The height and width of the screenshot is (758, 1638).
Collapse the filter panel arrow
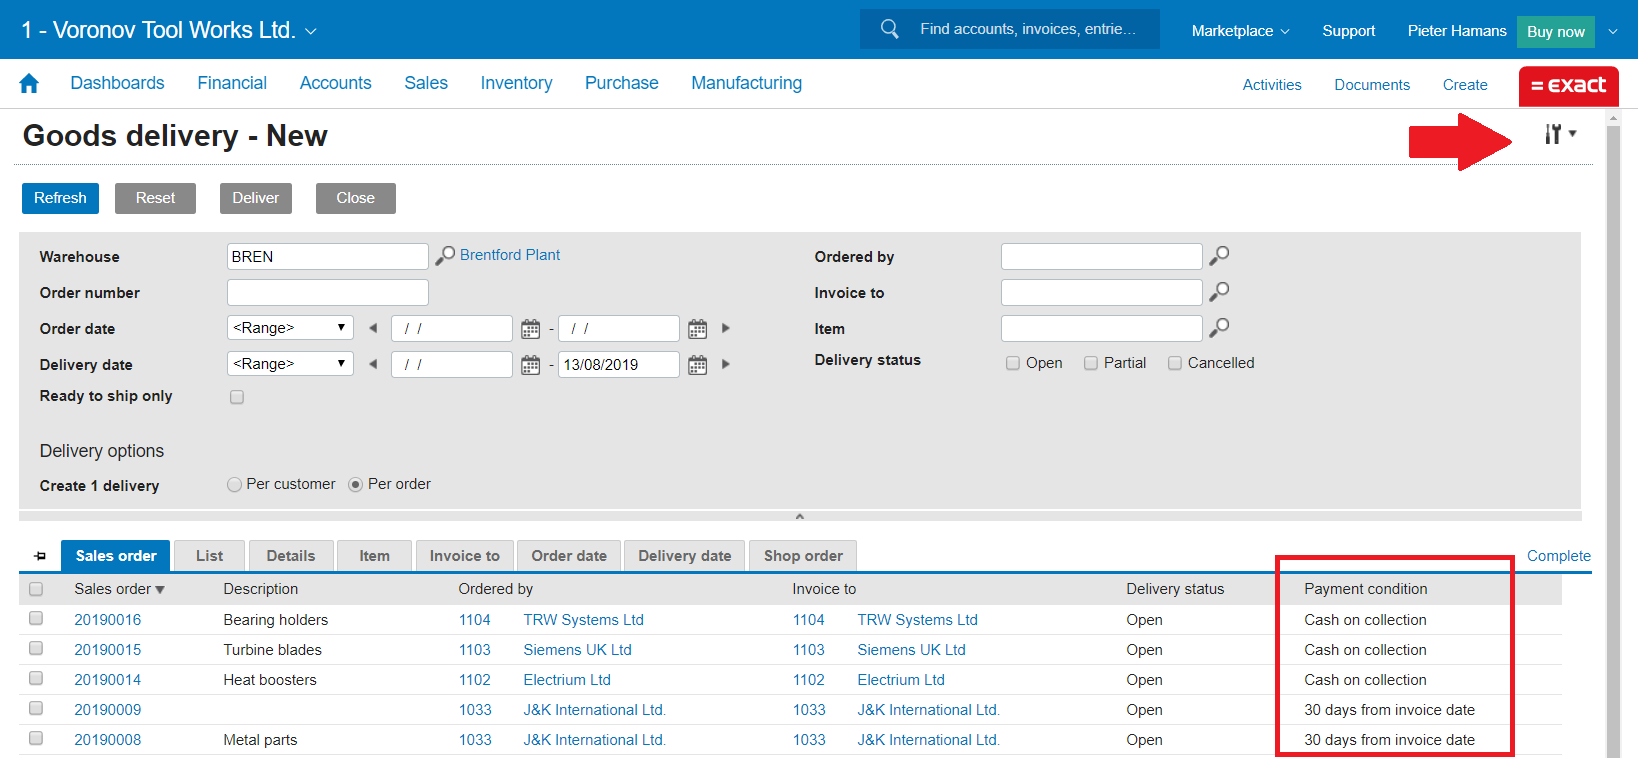click(x=800, y=516)
